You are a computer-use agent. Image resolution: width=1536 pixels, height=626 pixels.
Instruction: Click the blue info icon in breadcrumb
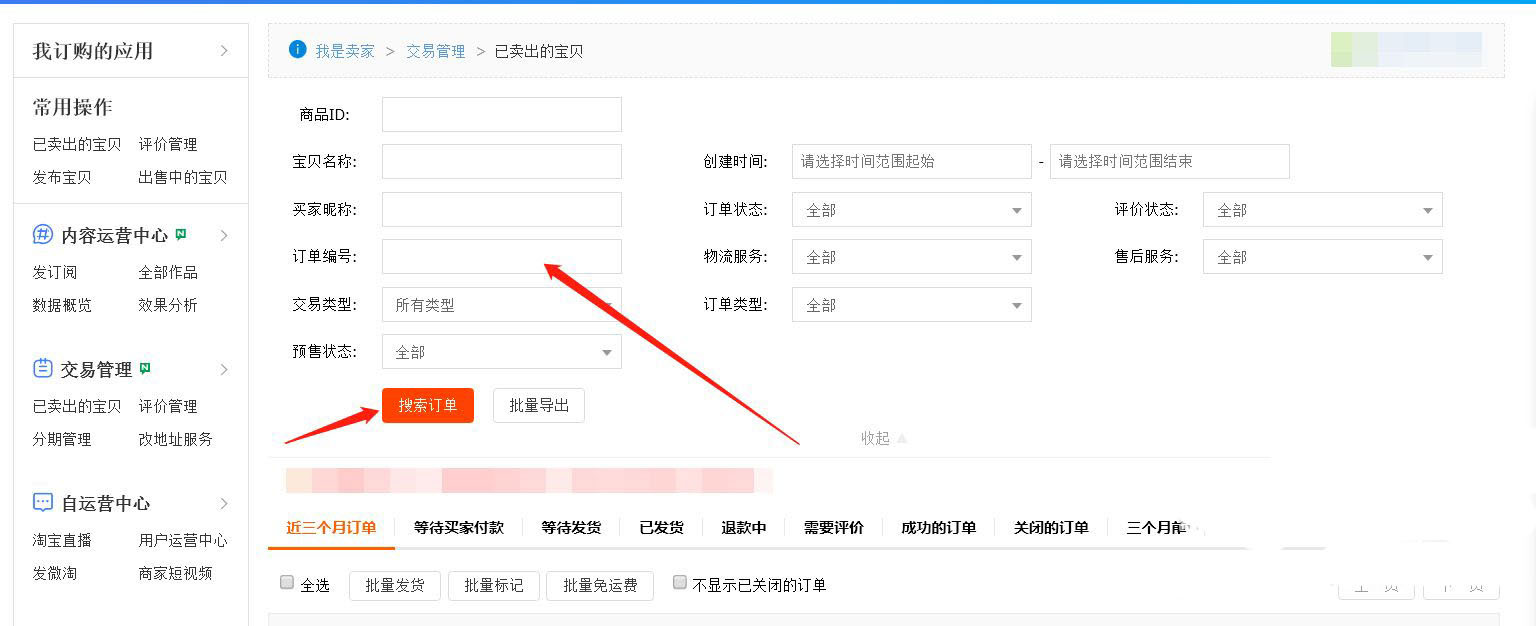click(297, 49)
